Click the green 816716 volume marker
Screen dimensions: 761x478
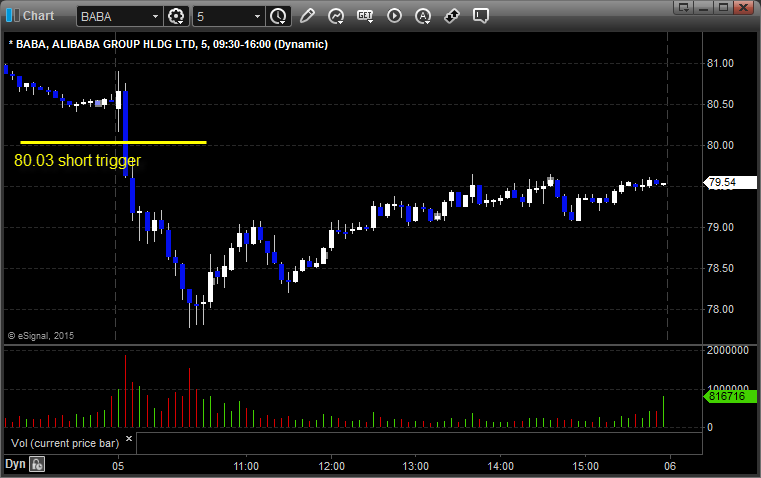coord(725,397)
